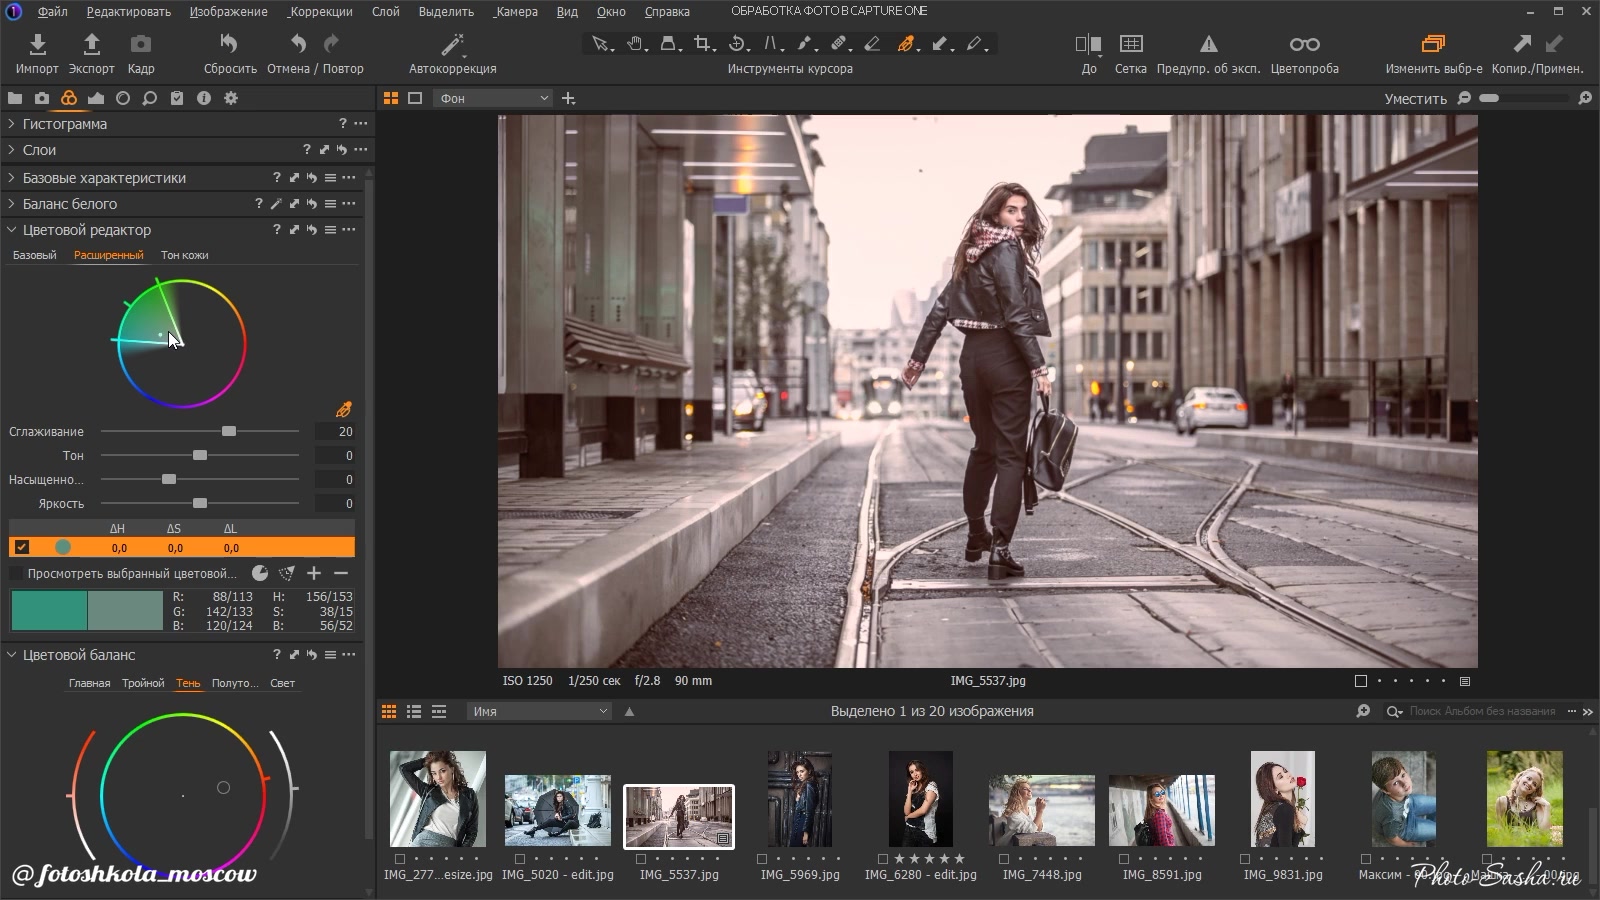Viewport: 1600px width, 900px height.
Task: Switch browser to grid thumbnail view
Action: pyautogui.click(x=389, y=711)
